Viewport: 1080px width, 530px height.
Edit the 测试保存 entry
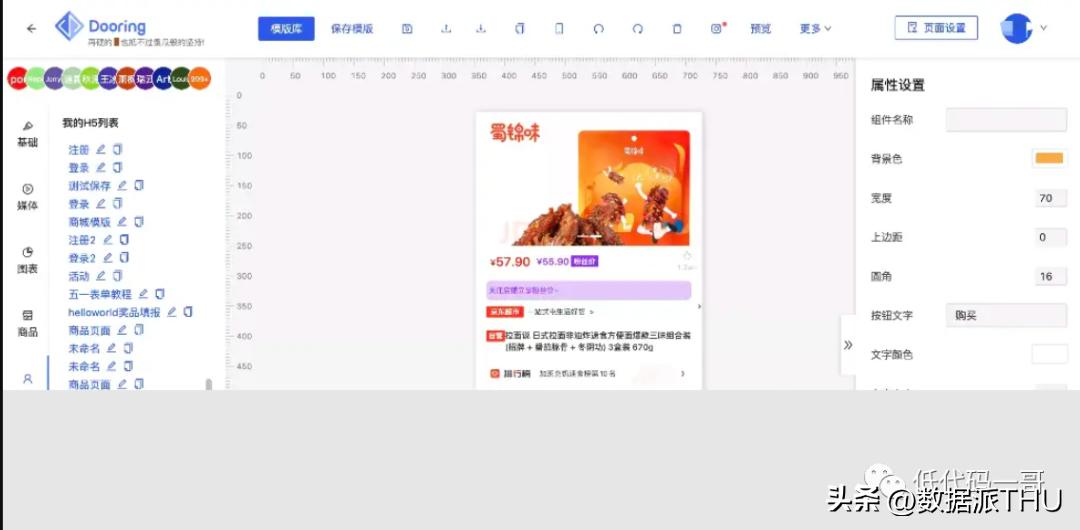(x=123, y=185)
